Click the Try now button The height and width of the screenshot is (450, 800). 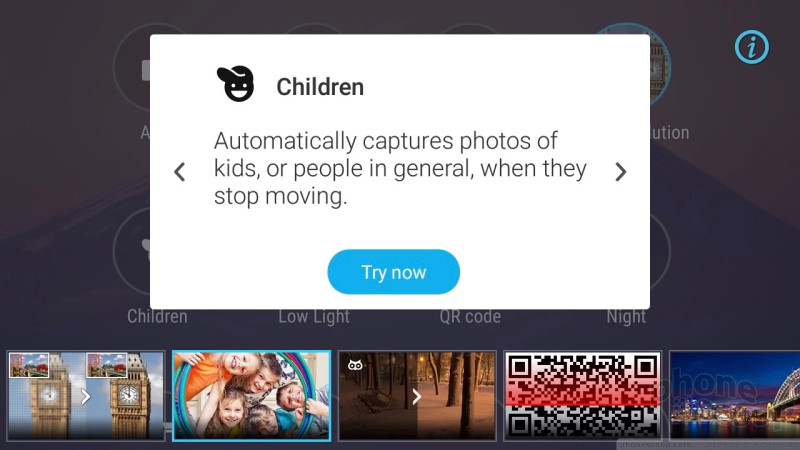393,272
